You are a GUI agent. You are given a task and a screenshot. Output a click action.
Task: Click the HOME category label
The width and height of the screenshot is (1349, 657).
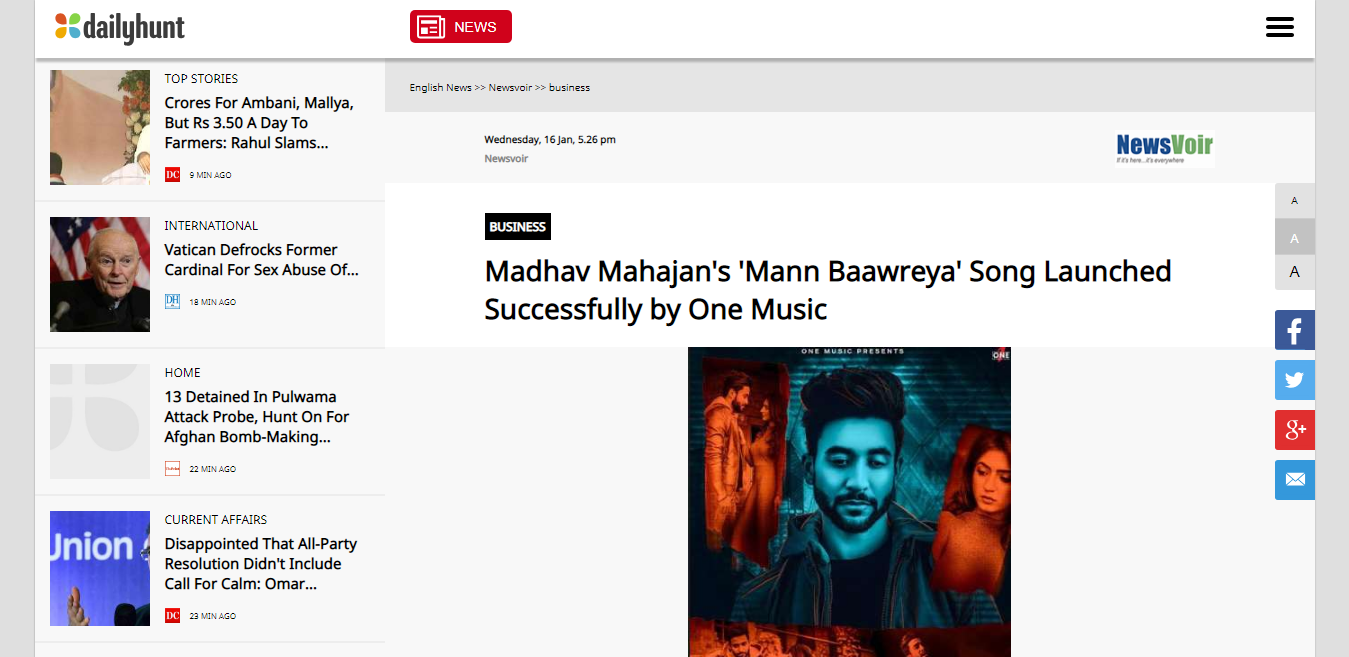[183, 372]
